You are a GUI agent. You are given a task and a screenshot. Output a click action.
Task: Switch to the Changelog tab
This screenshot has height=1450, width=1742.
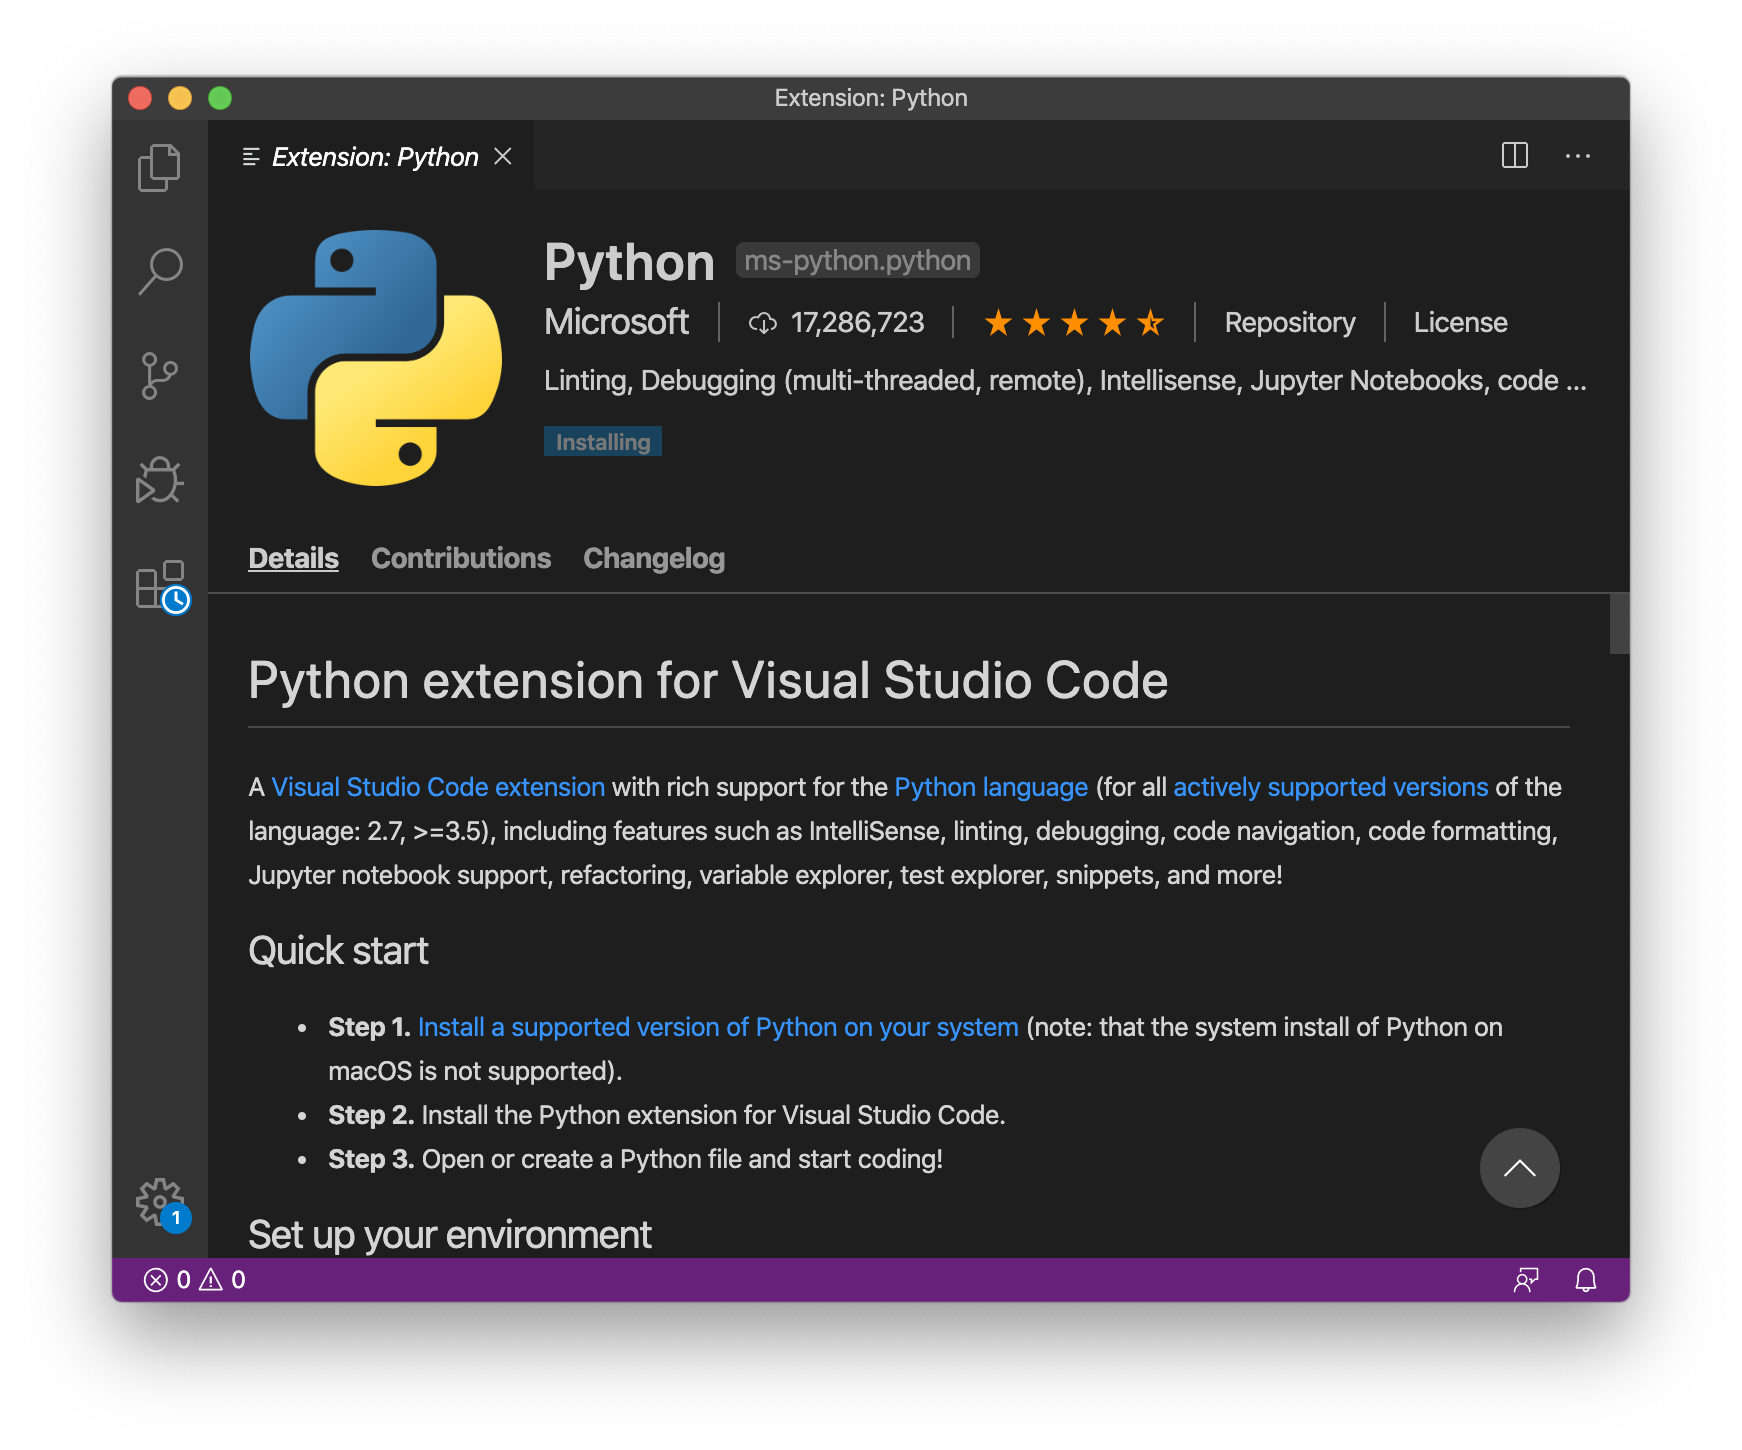(x=654, y=558)
